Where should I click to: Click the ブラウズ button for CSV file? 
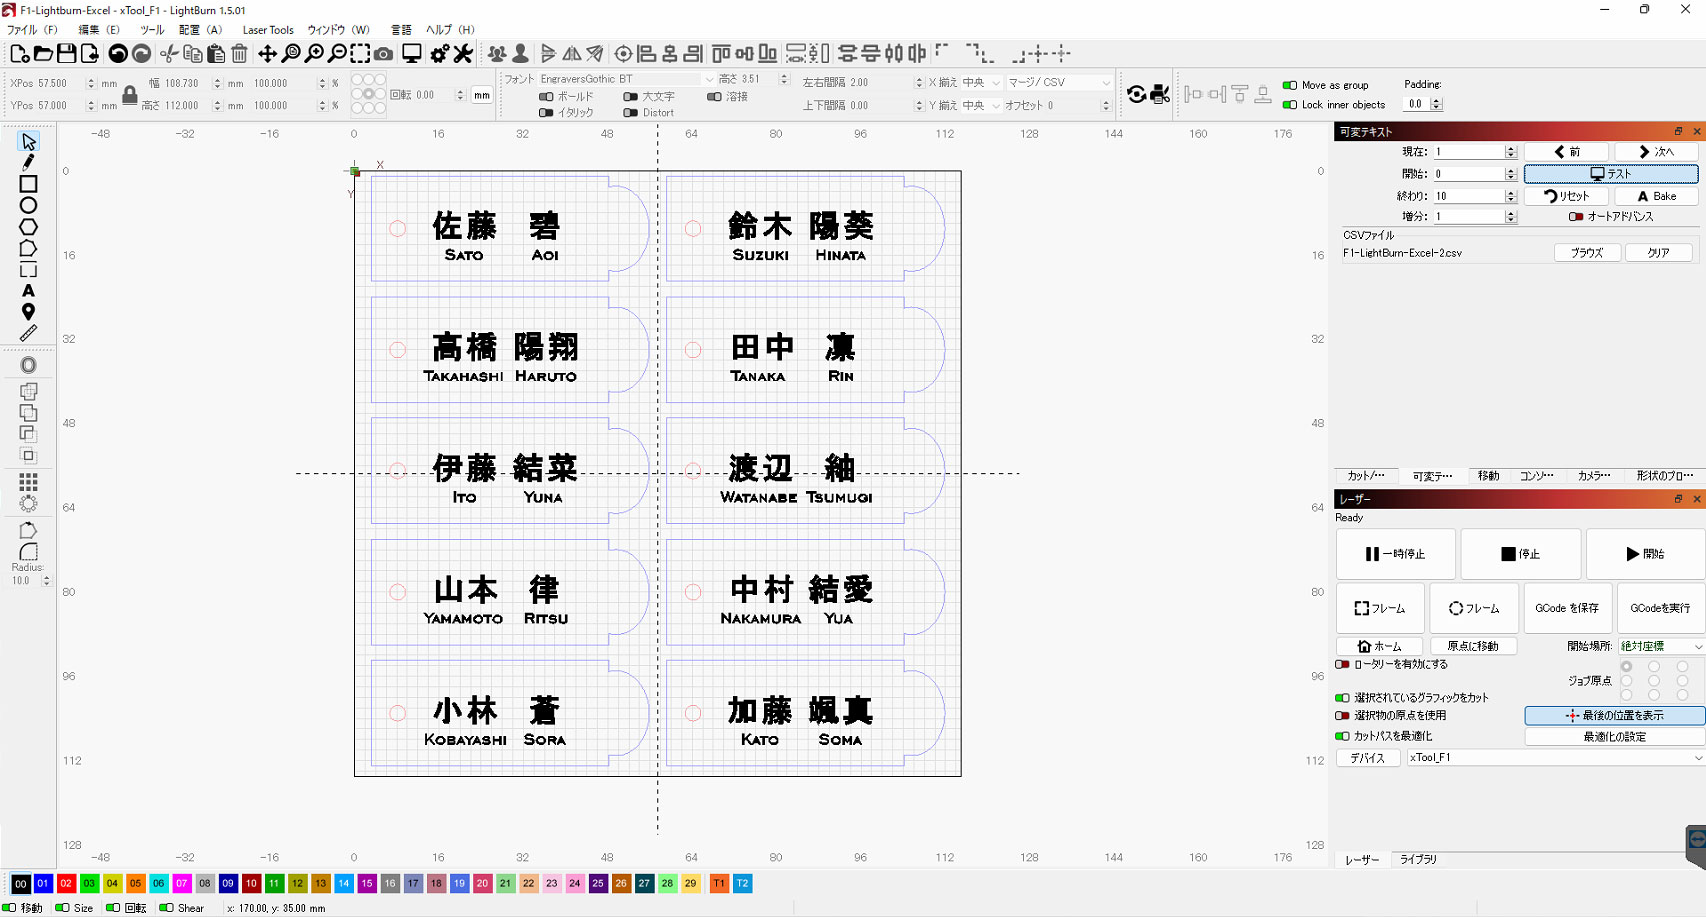[1587, 253]
